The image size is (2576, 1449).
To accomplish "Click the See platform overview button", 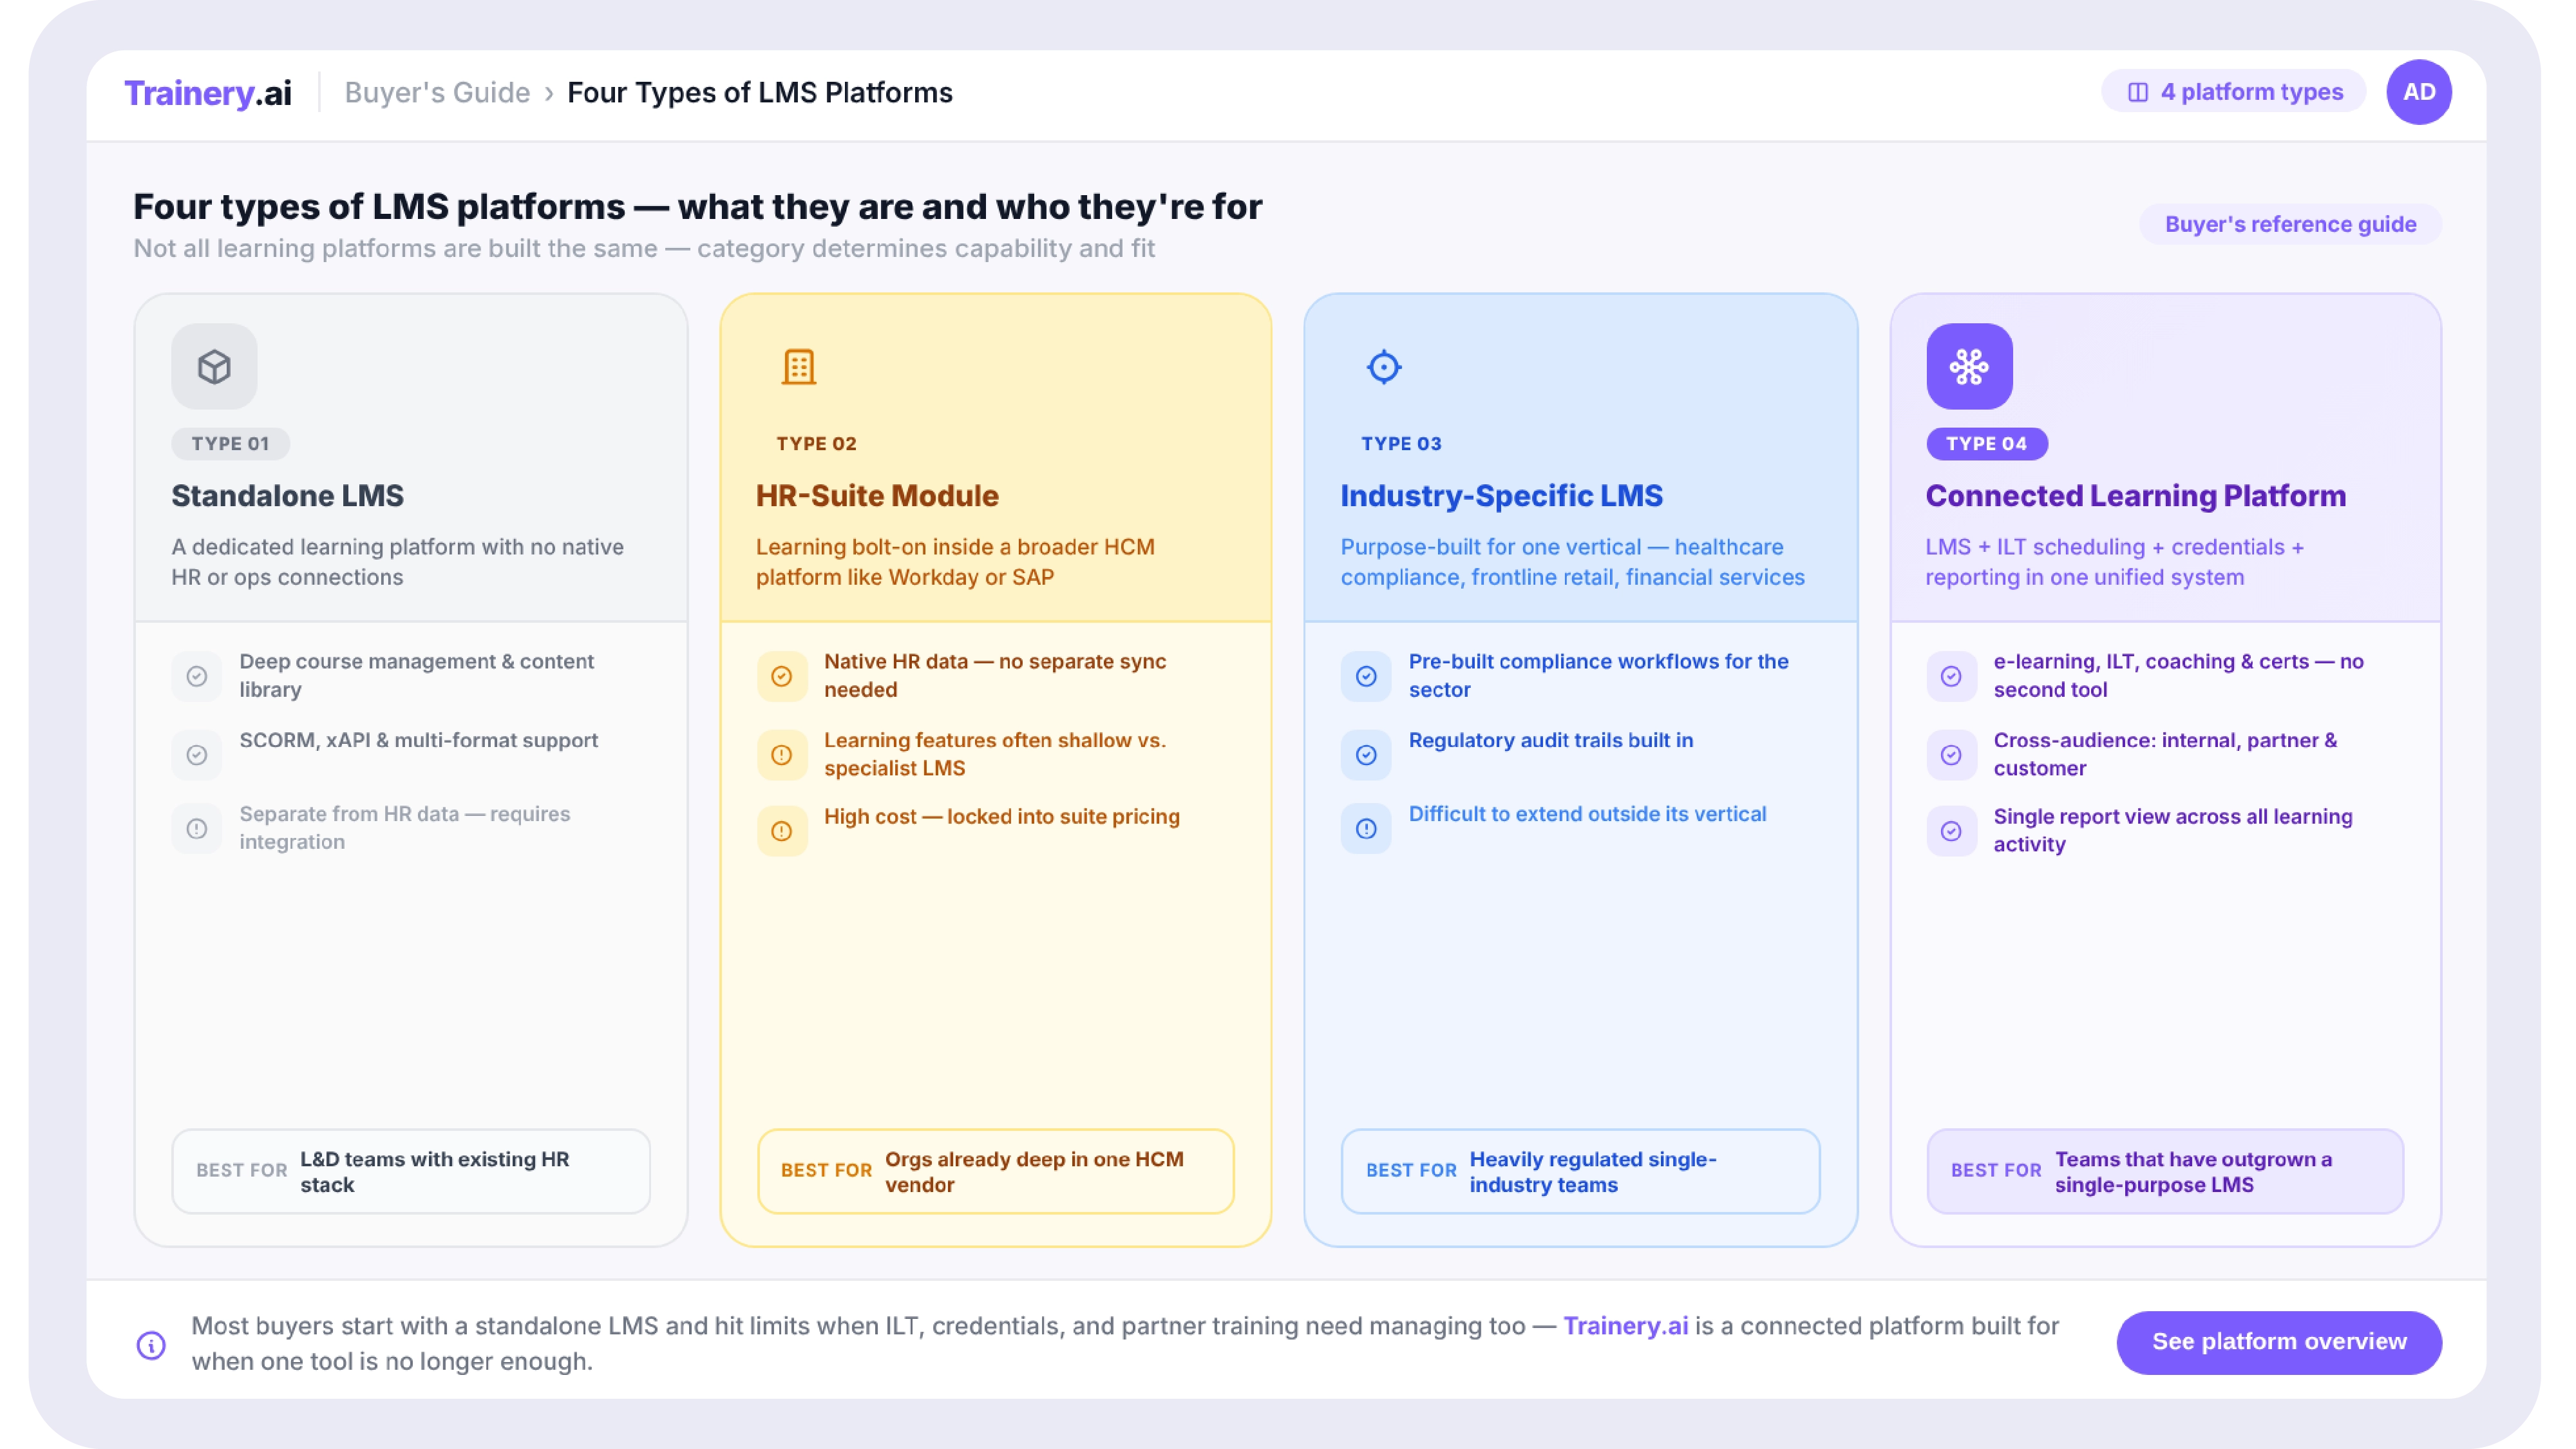I will [2279, 1342].
